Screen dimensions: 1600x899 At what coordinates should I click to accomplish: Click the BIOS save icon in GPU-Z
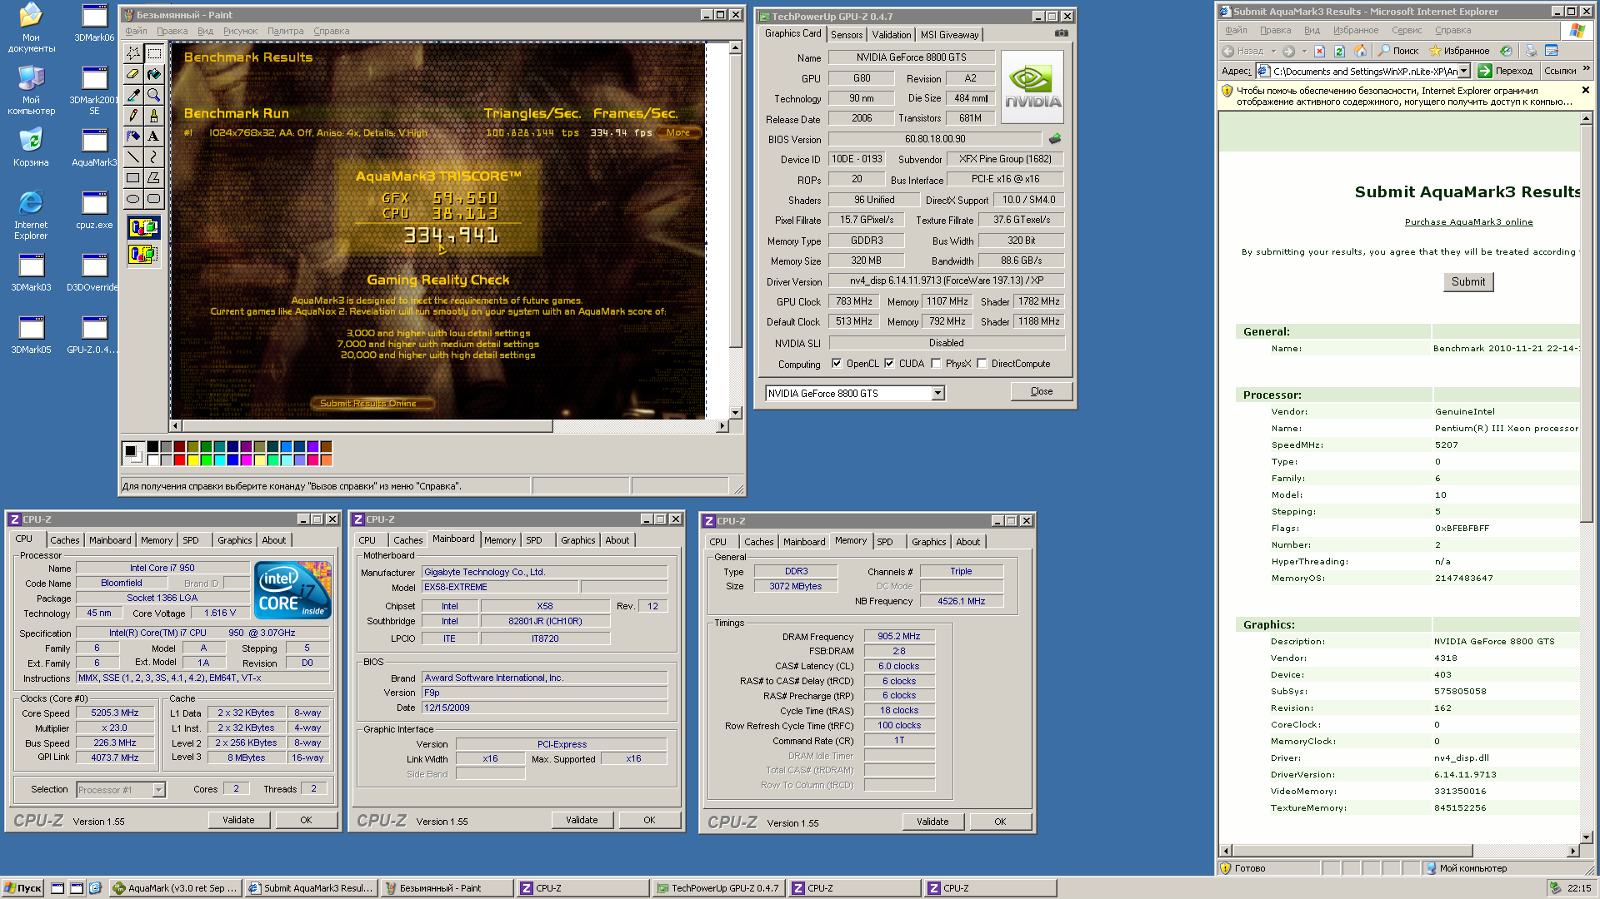click(x=1054, y=139)
